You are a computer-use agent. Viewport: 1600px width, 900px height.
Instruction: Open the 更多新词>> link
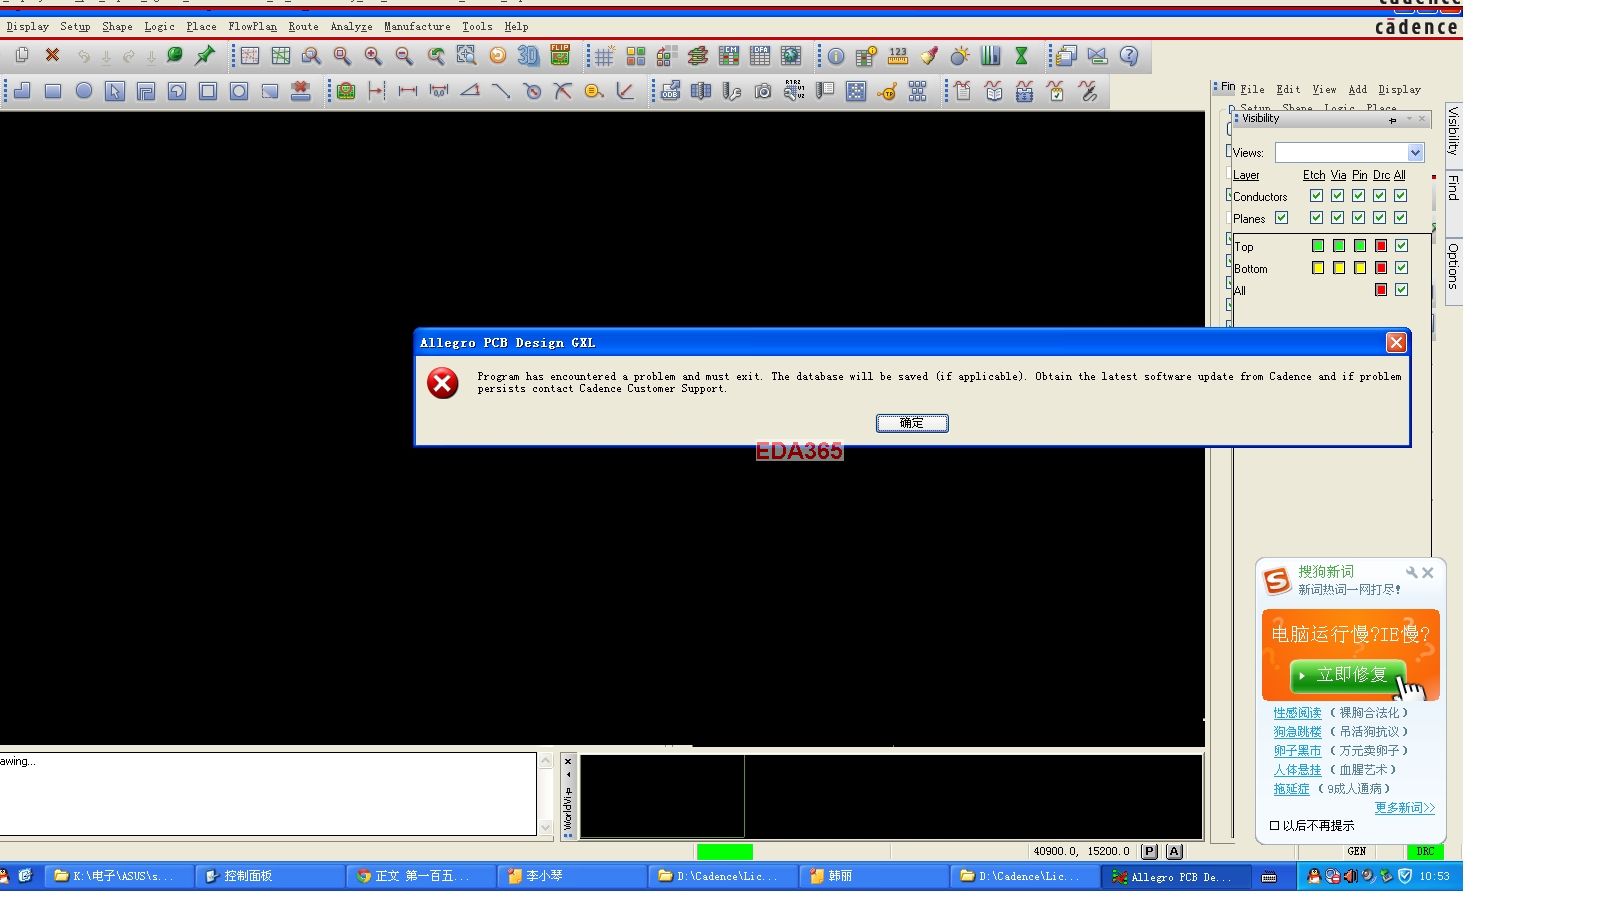tap(1404, 808)
